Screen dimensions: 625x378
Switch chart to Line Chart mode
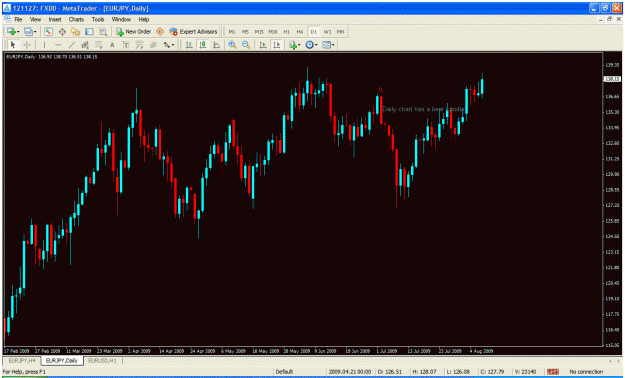[216, 45]
